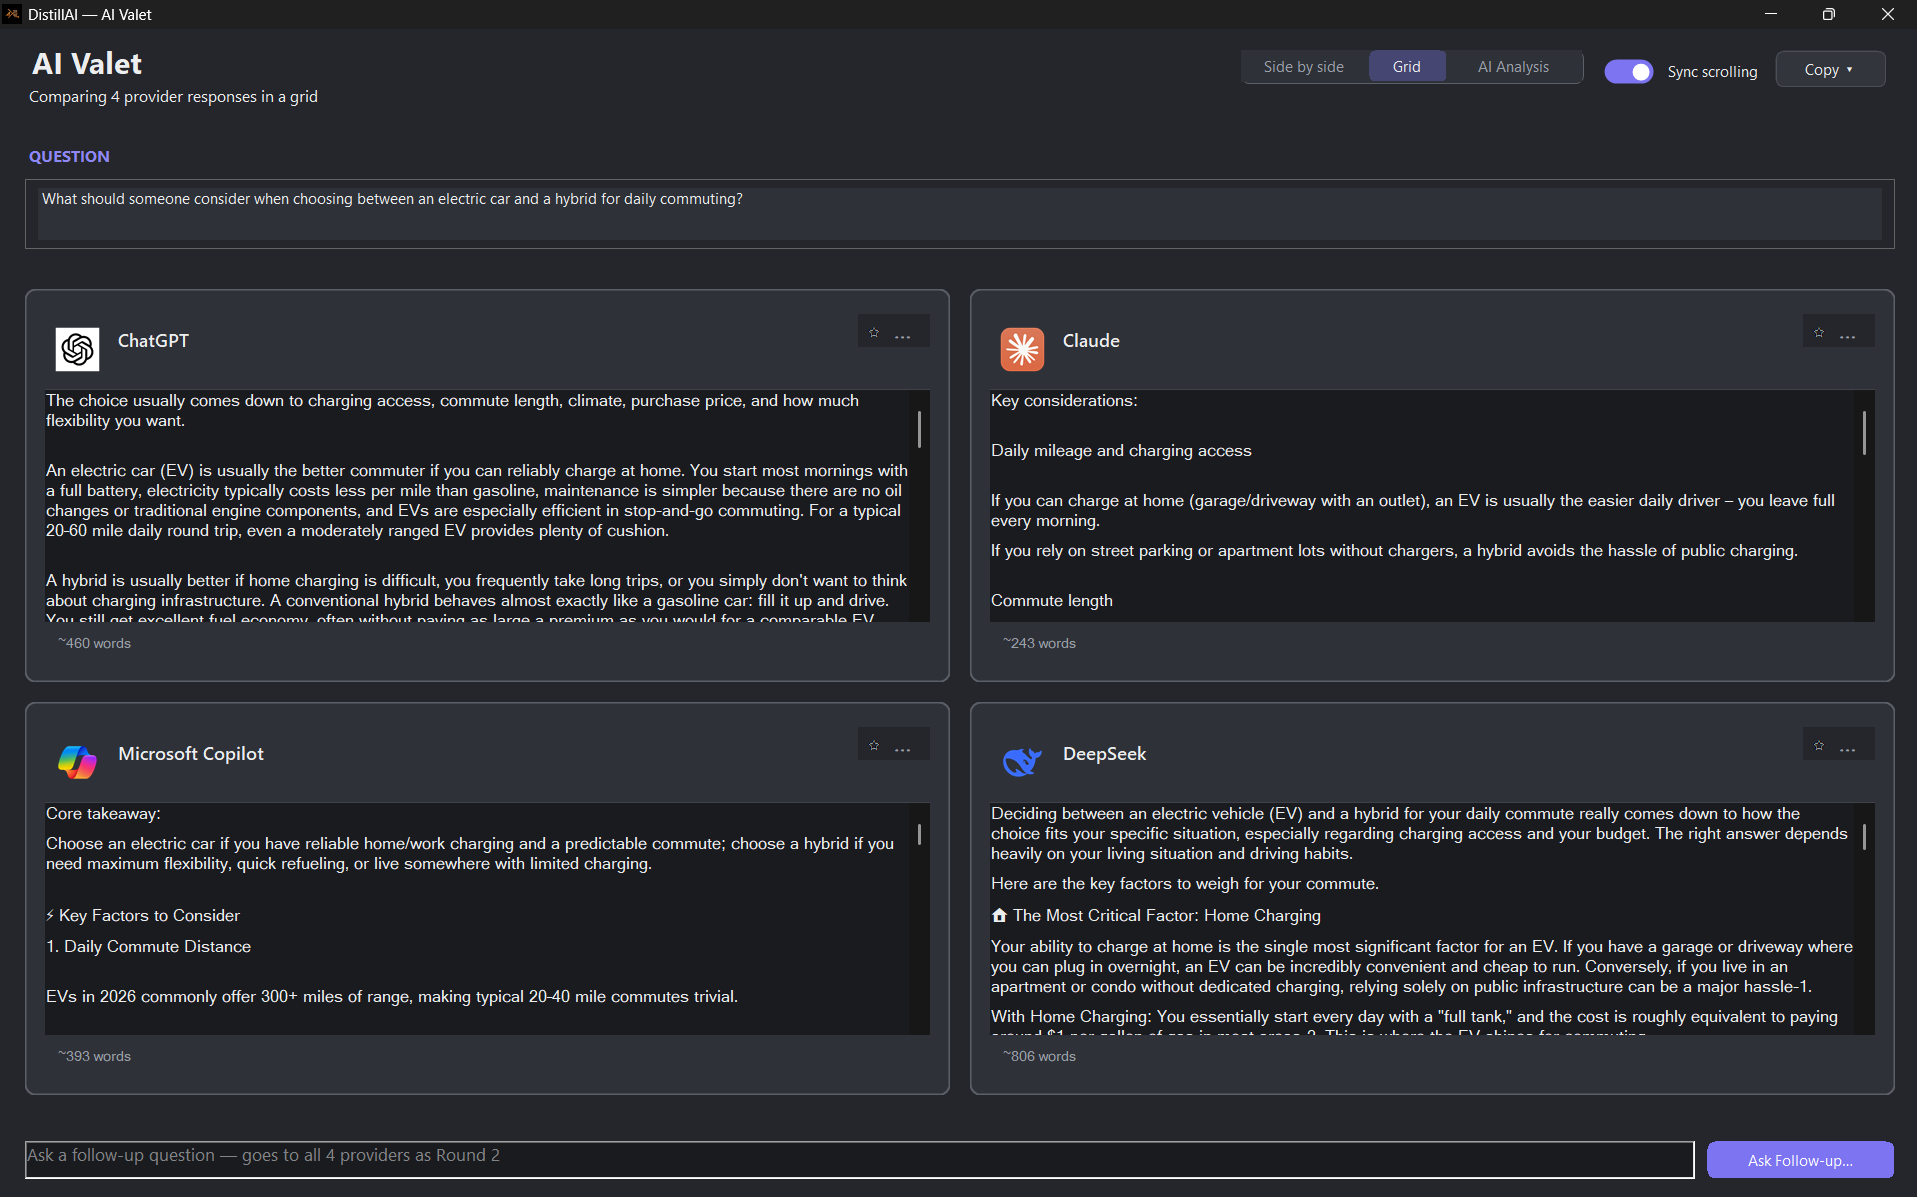Click the DeepSeek response scrollbar
1917x1197 pixels.
point(1864,836)
